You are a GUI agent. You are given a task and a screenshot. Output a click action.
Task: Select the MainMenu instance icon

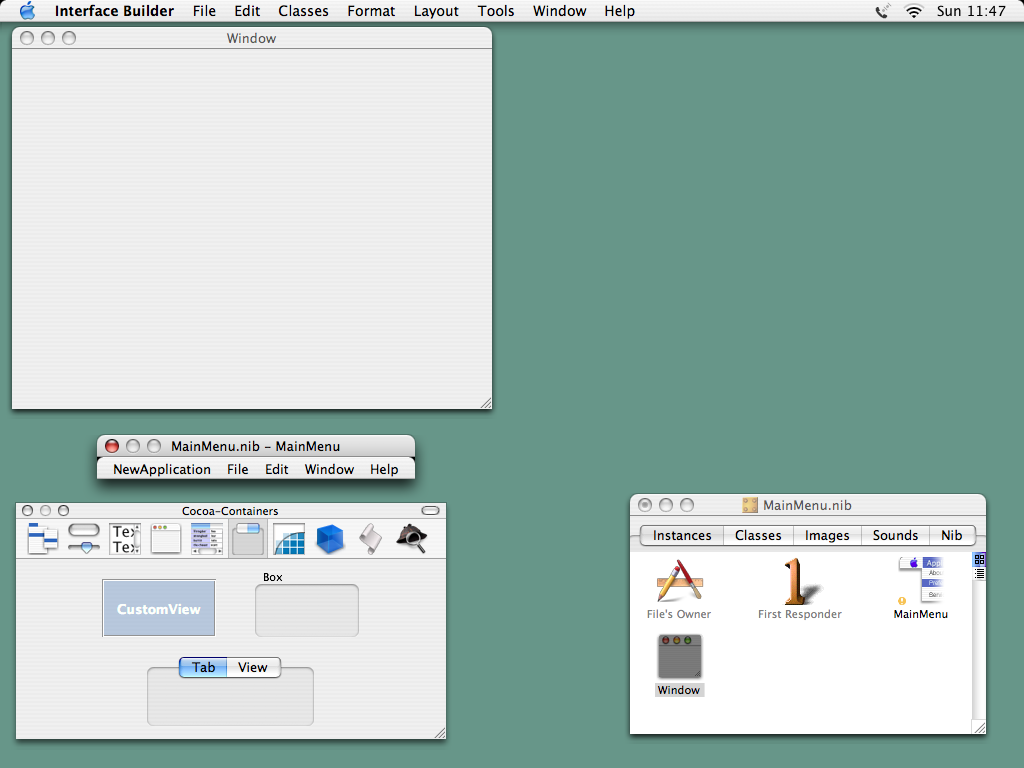pyautogui.click(x=921, y=580)
